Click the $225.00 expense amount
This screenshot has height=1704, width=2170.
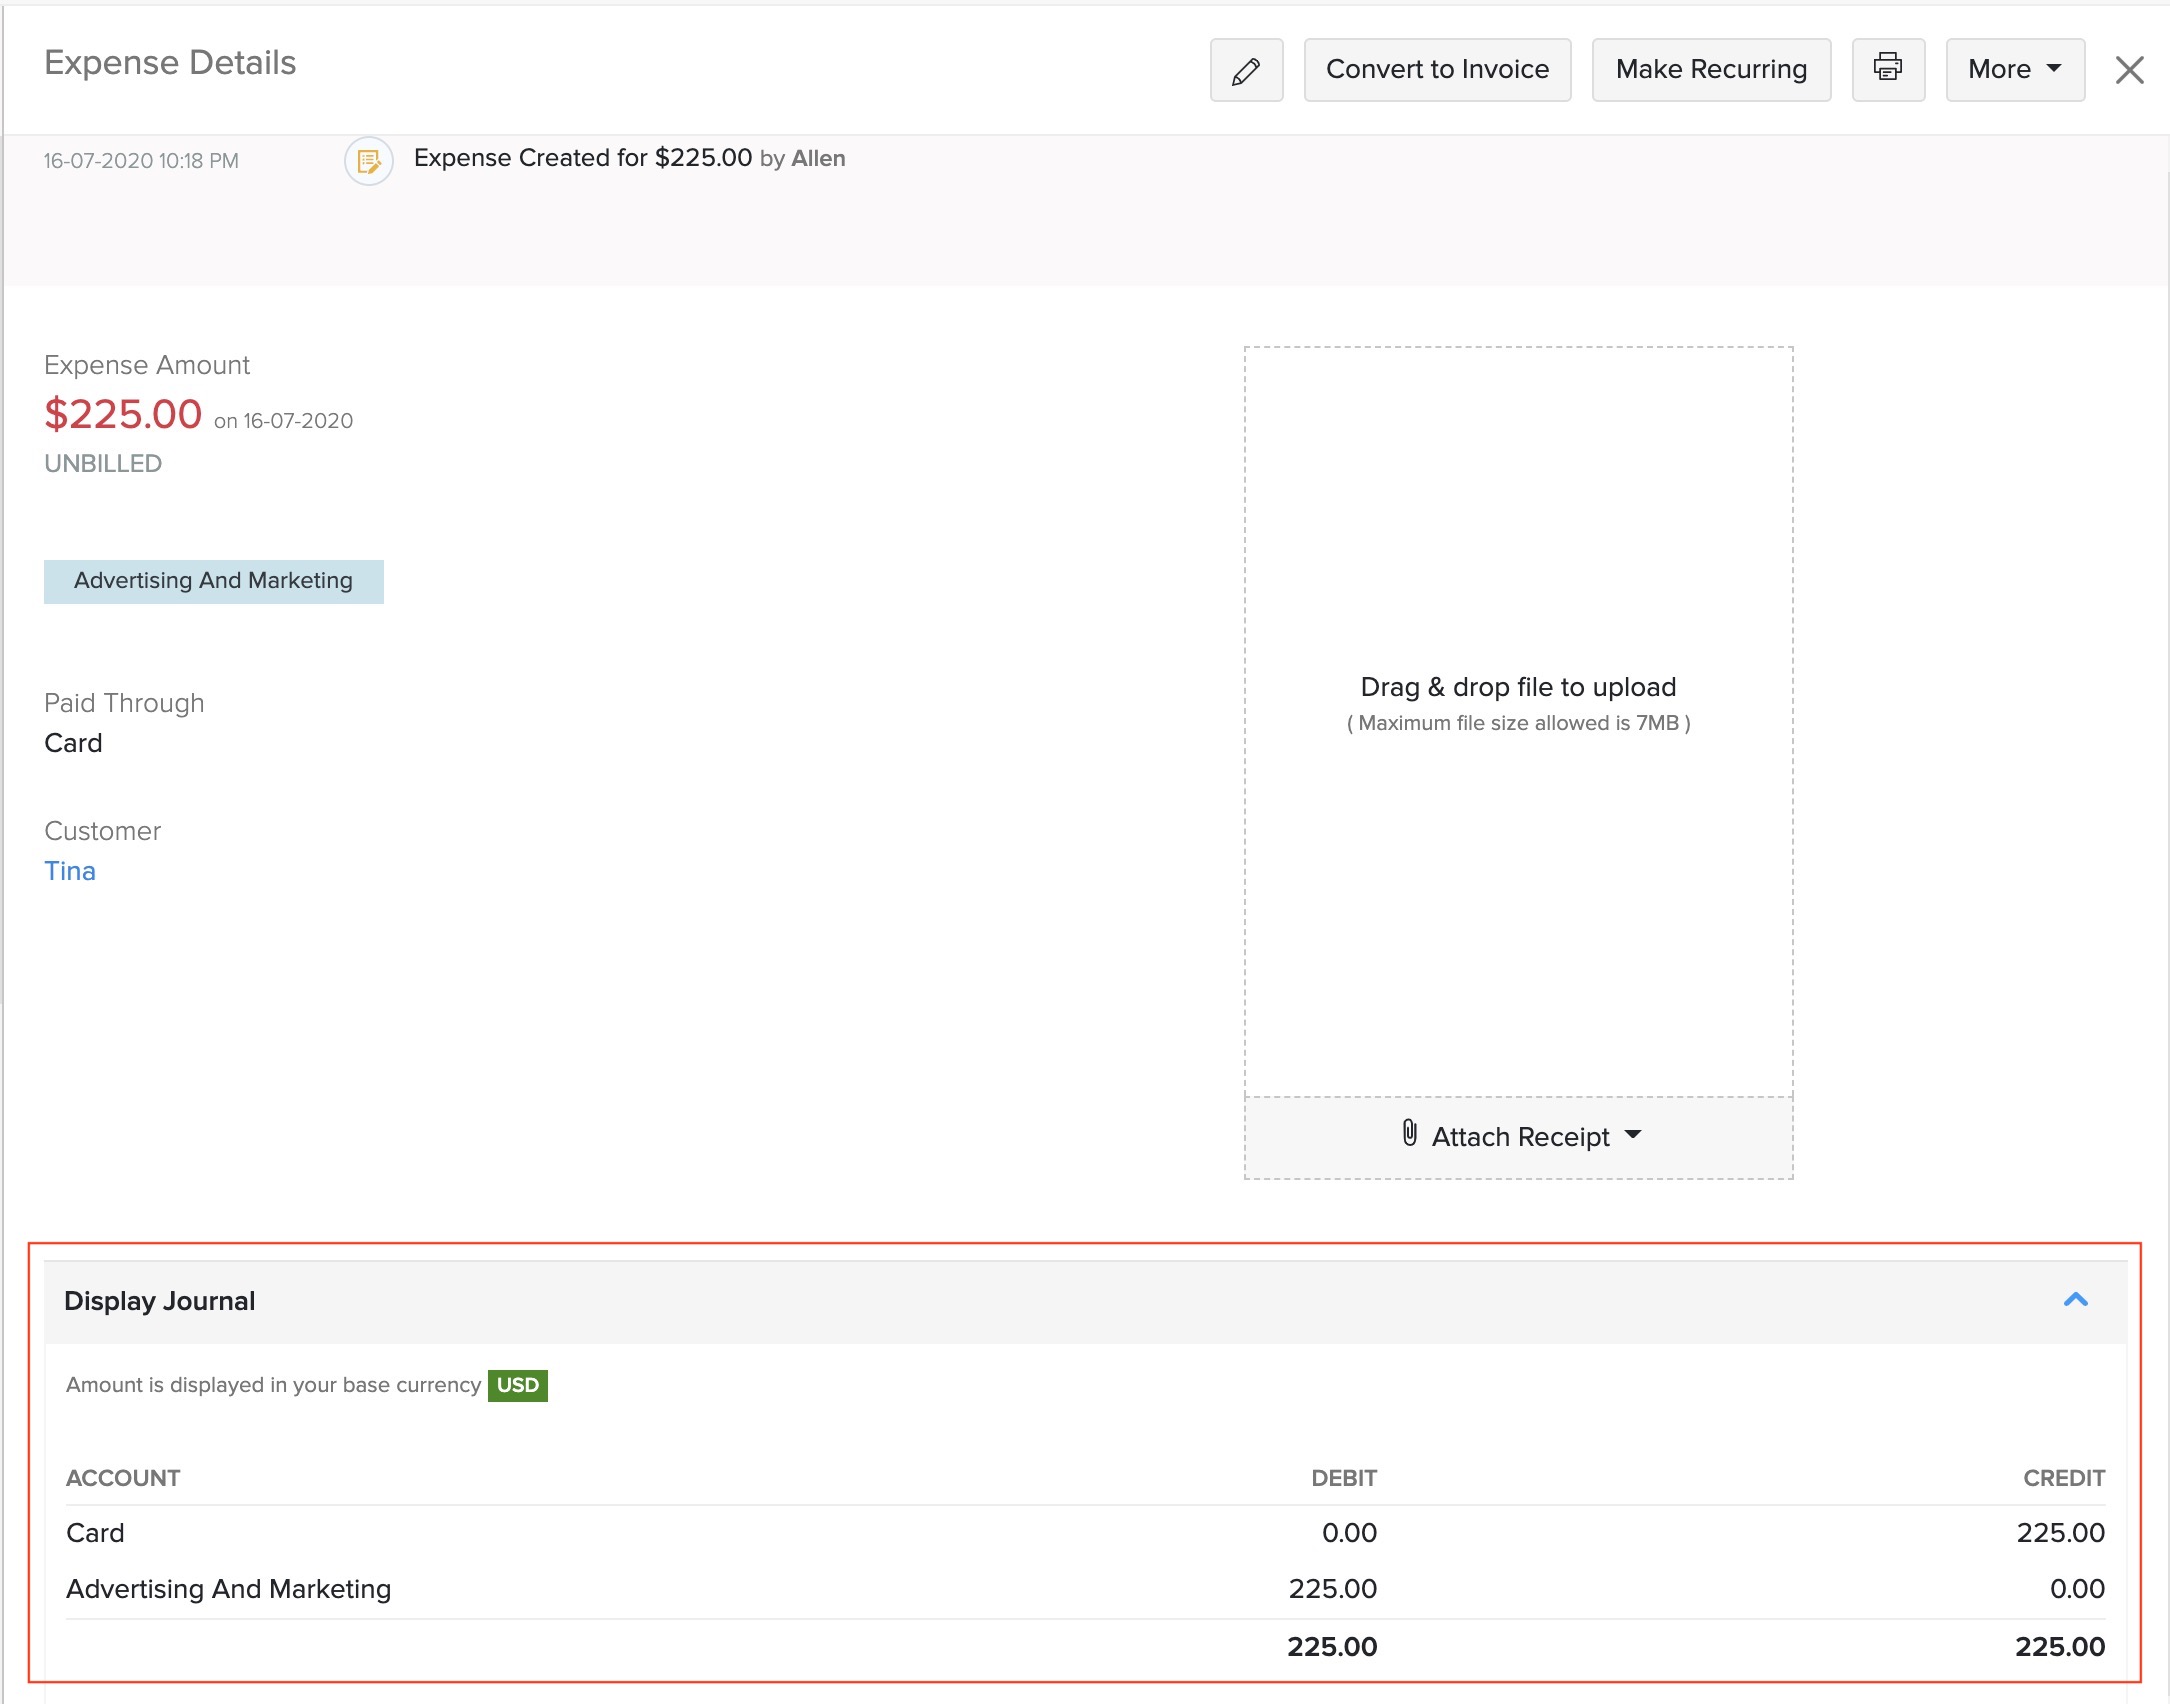(x=123, y=414)
